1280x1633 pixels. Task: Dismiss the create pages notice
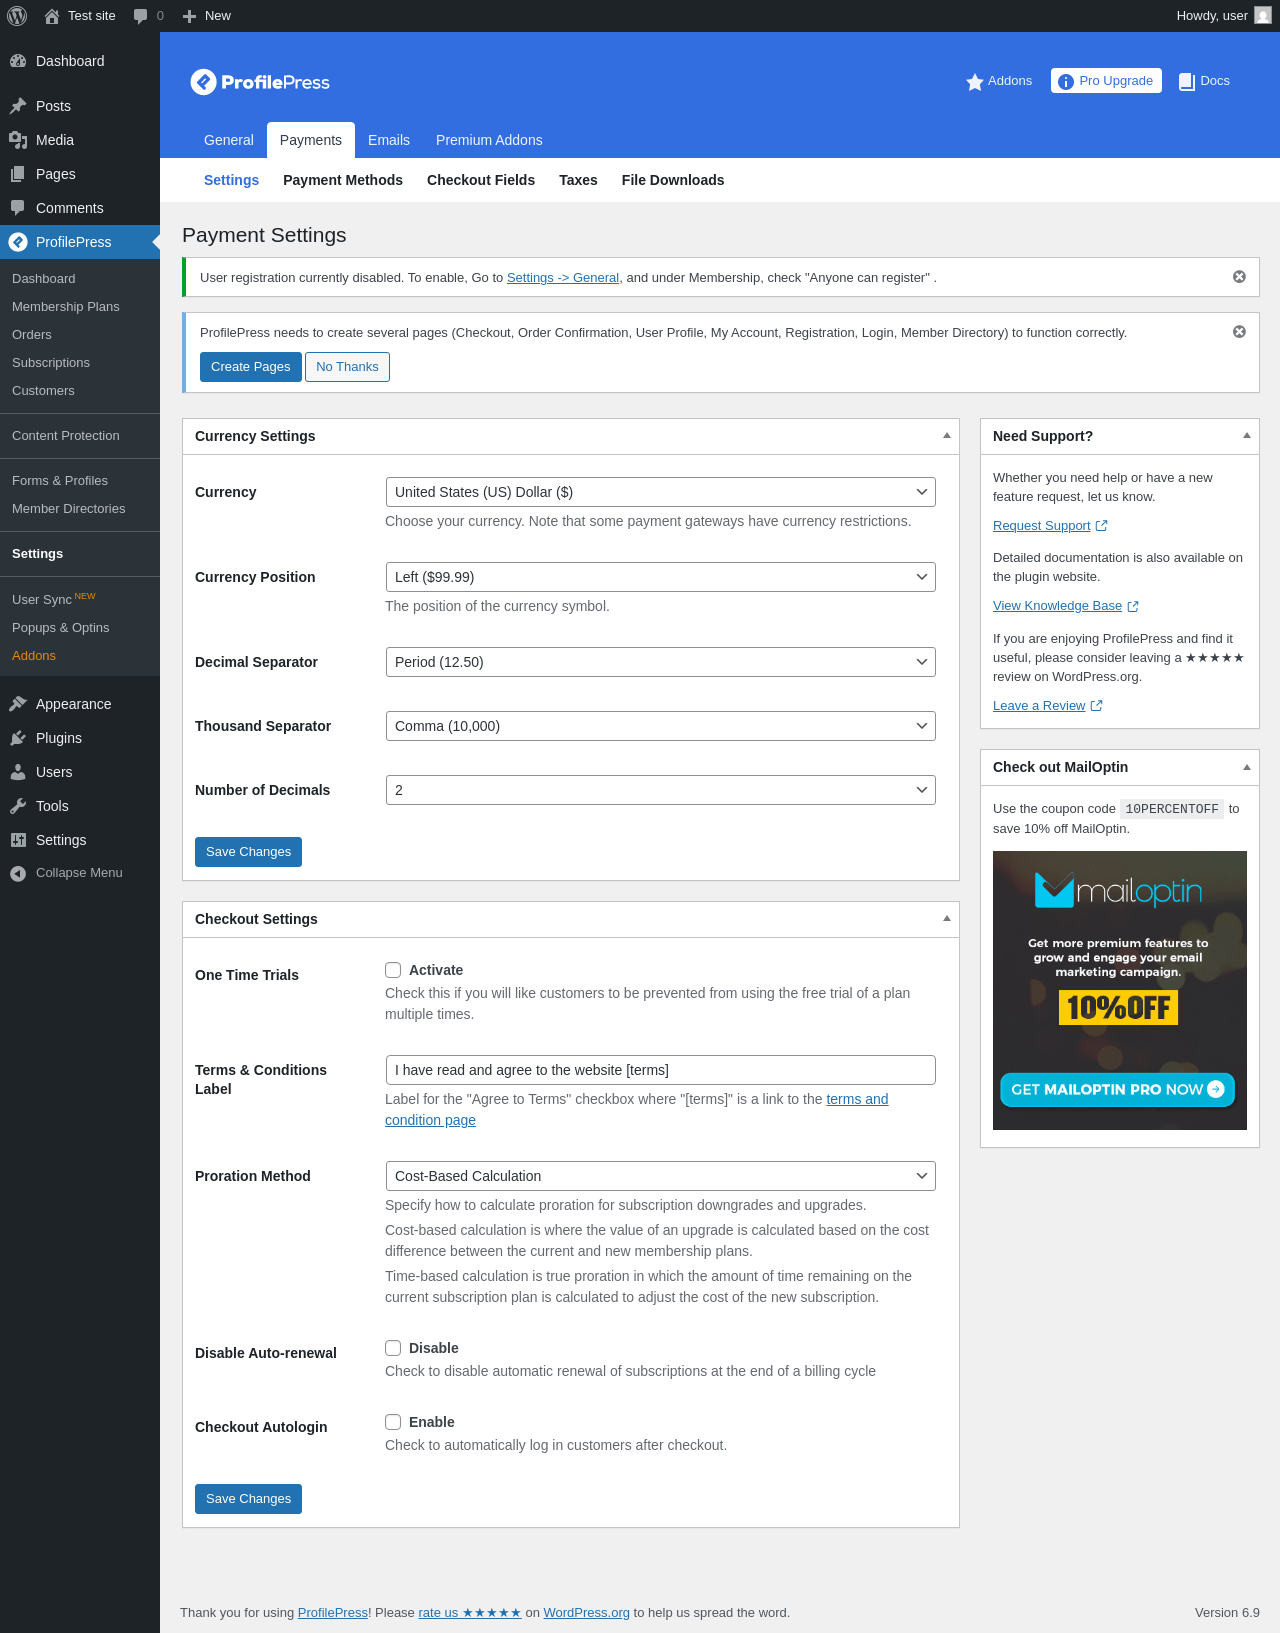pyautogui.click(x=1239, y=332)
